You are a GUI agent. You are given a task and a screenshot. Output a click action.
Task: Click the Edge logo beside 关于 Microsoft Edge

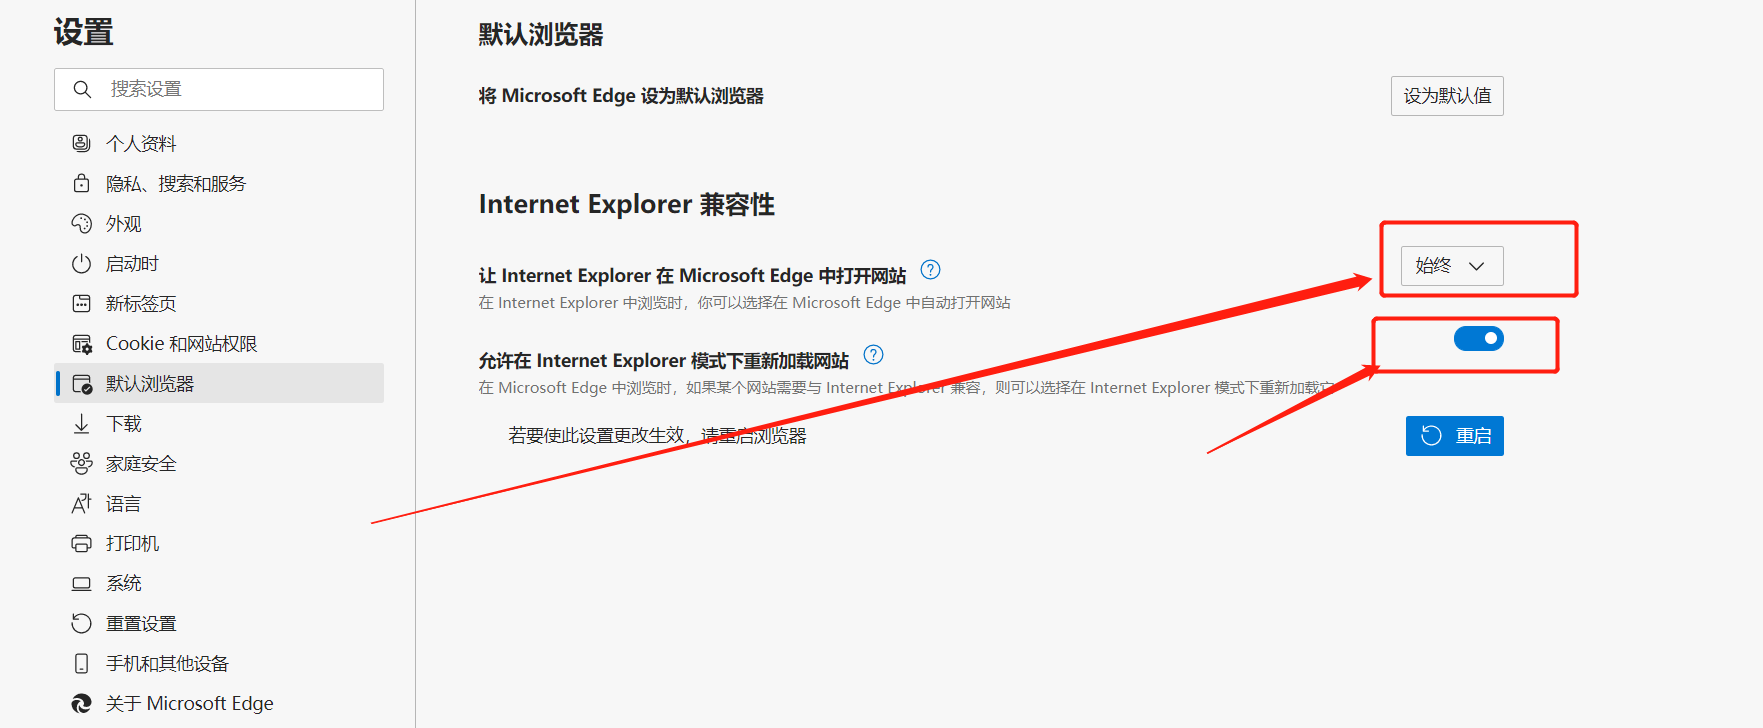point(81,703)
